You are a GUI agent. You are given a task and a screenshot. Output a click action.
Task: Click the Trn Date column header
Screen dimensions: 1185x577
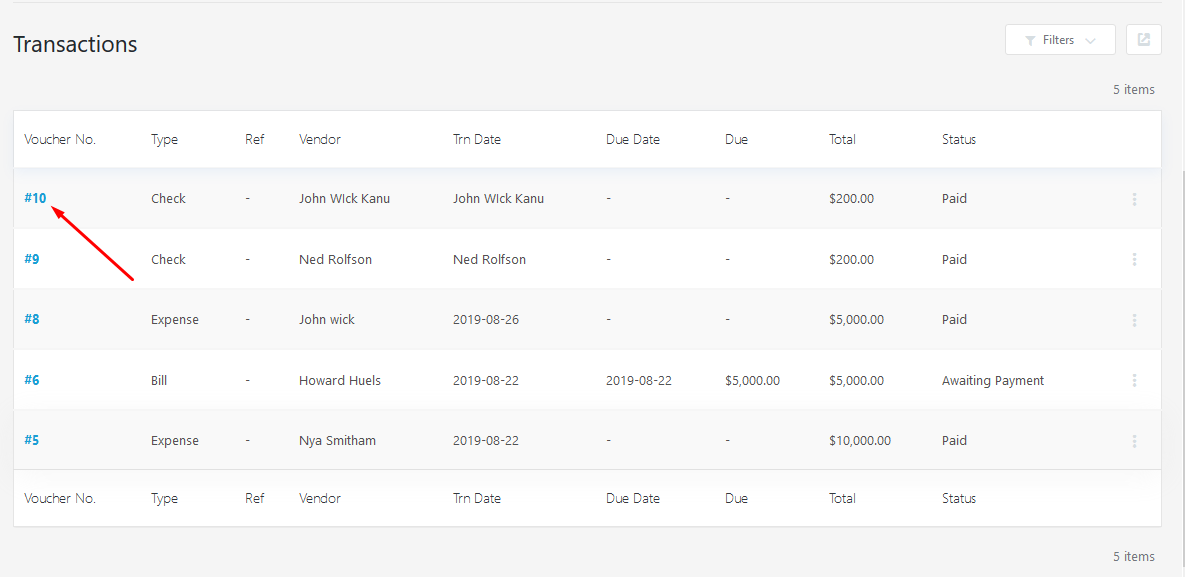coord(477,140)
